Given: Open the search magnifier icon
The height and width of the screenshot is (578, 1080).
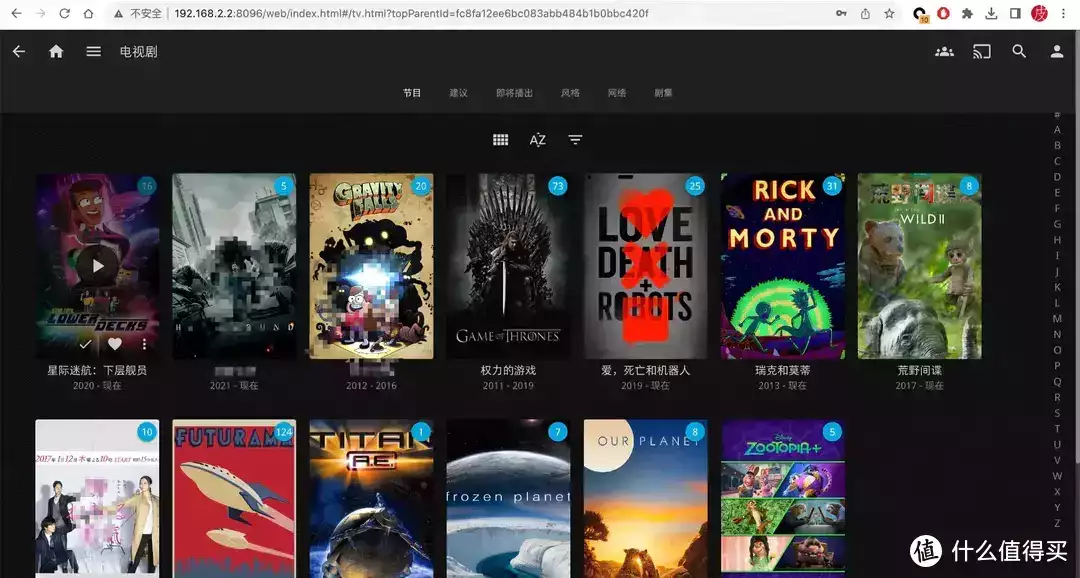Looking at the screenshot, I should point(1019,52).
